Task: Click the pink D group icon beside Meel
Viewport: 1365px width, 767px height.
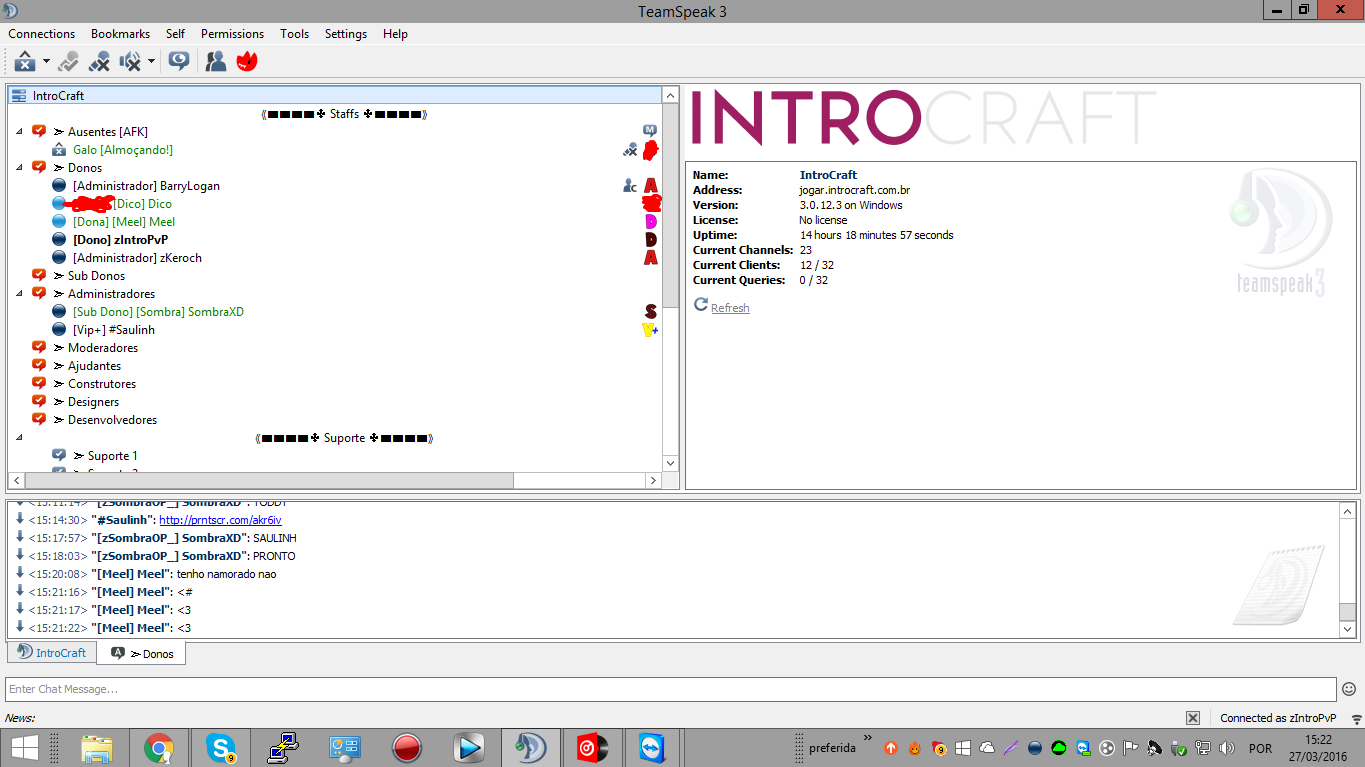Action: click(651, 222)
